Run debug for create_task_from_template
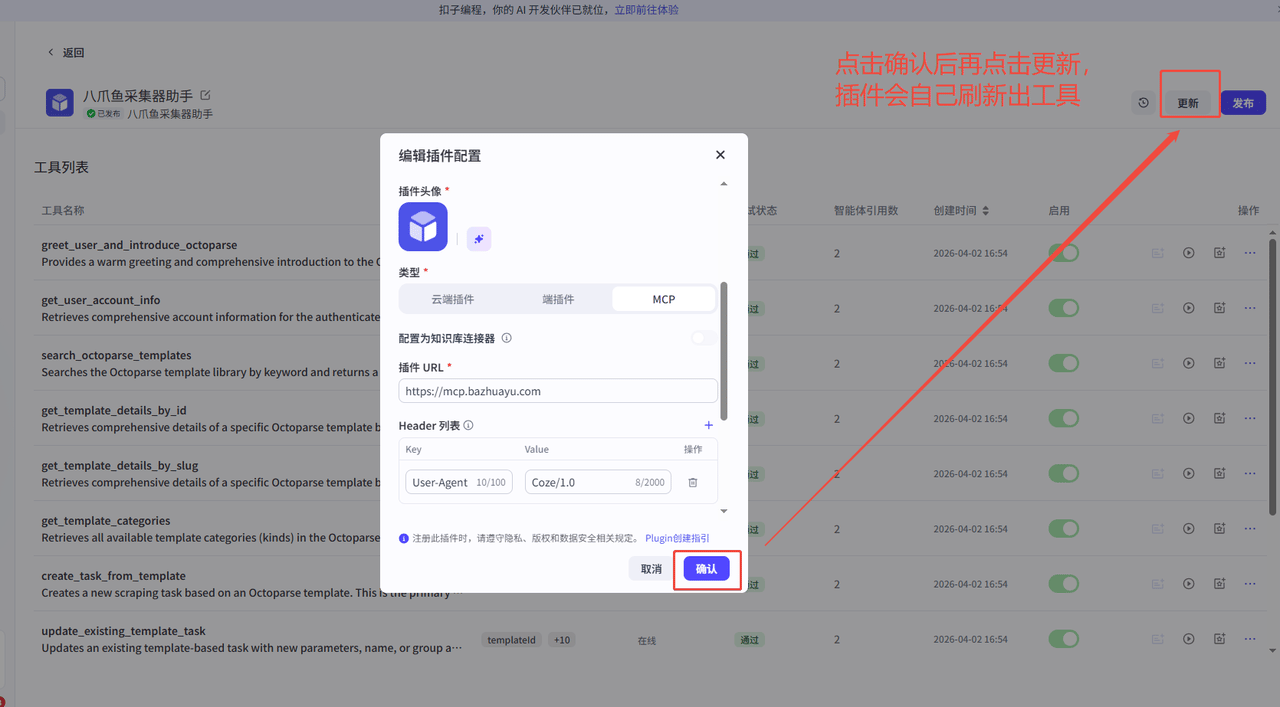 tap(1189, 584)
